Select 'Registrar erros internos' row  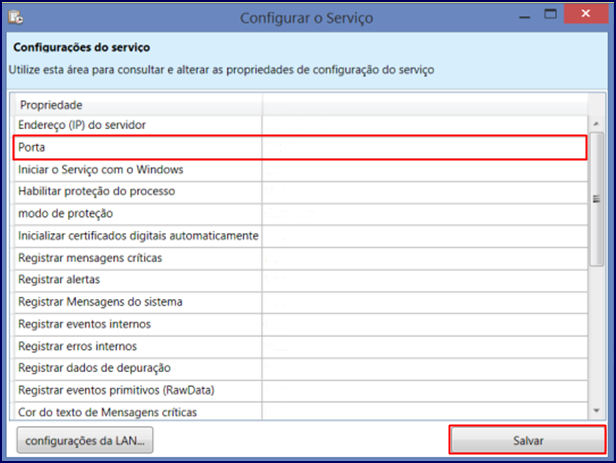[301, 346]
